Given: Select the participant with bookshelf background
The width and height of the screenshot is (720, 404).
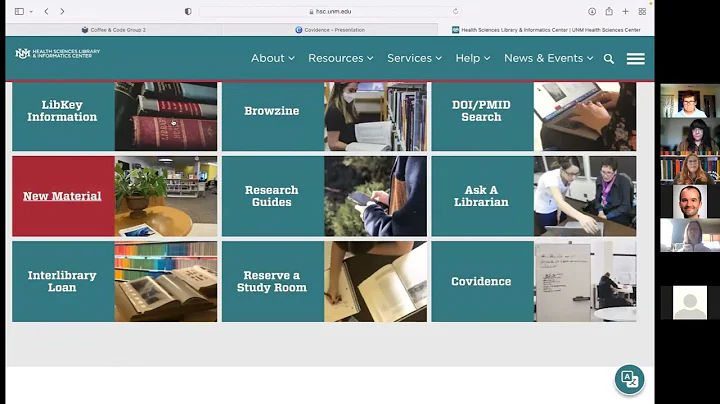Looking at the screenshot, I should [x=690, y=168].
